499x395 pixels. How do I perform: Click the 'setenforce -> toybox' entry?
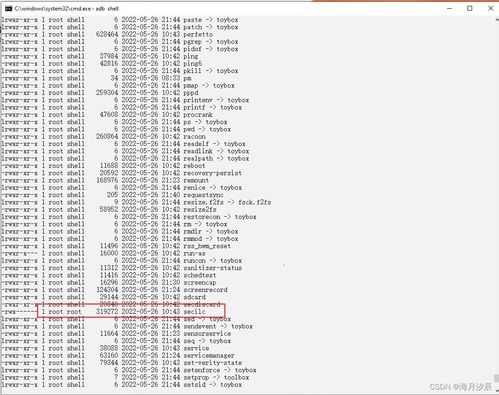(x=220, y=370)
